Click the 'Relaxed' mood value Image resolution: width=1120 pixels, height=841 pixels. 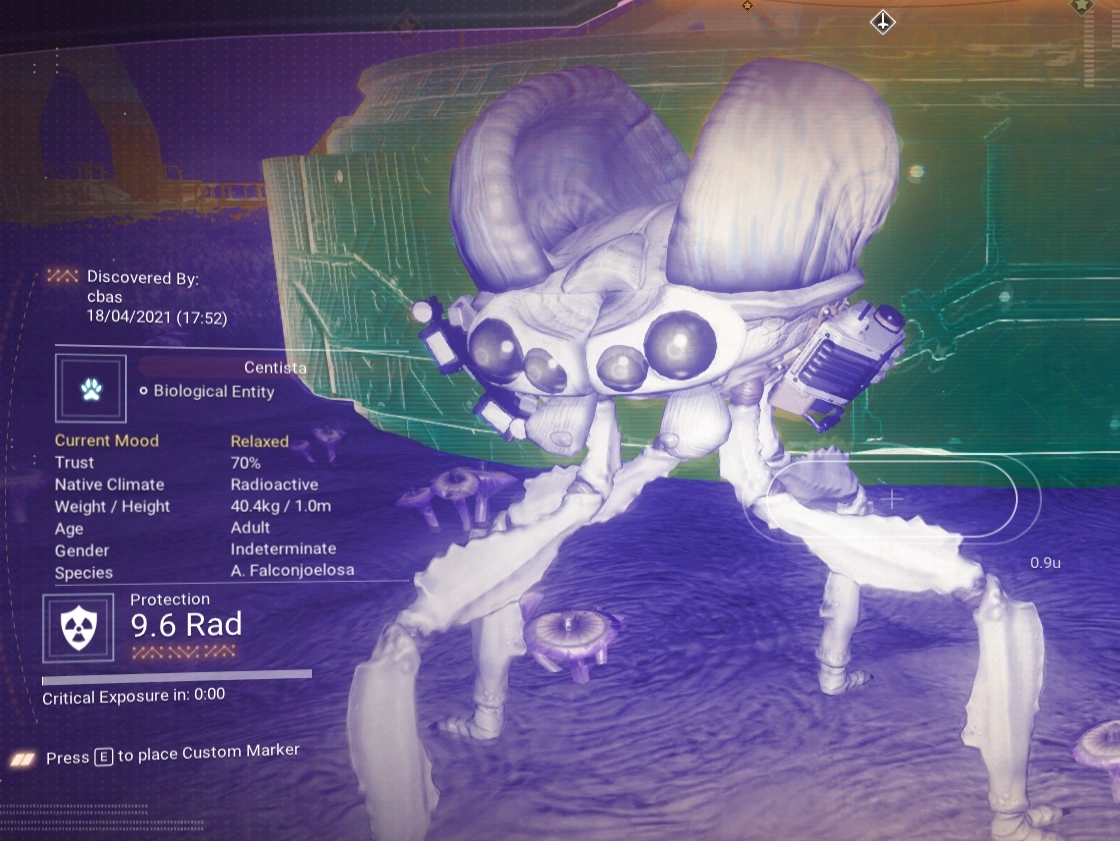click(260, 441)
